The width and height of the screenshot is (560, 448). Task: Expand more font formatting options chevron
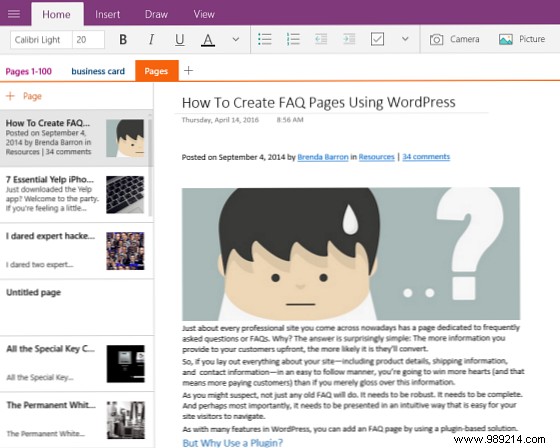(x=236, y=39)
